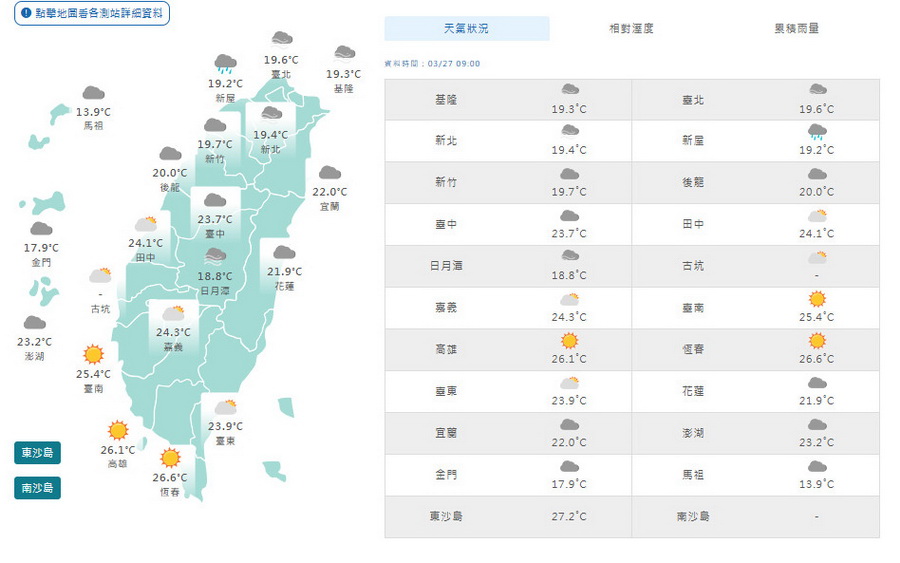Click the 南沙島 button
Viewport: 900px width, 563px height.
(38, 488)
